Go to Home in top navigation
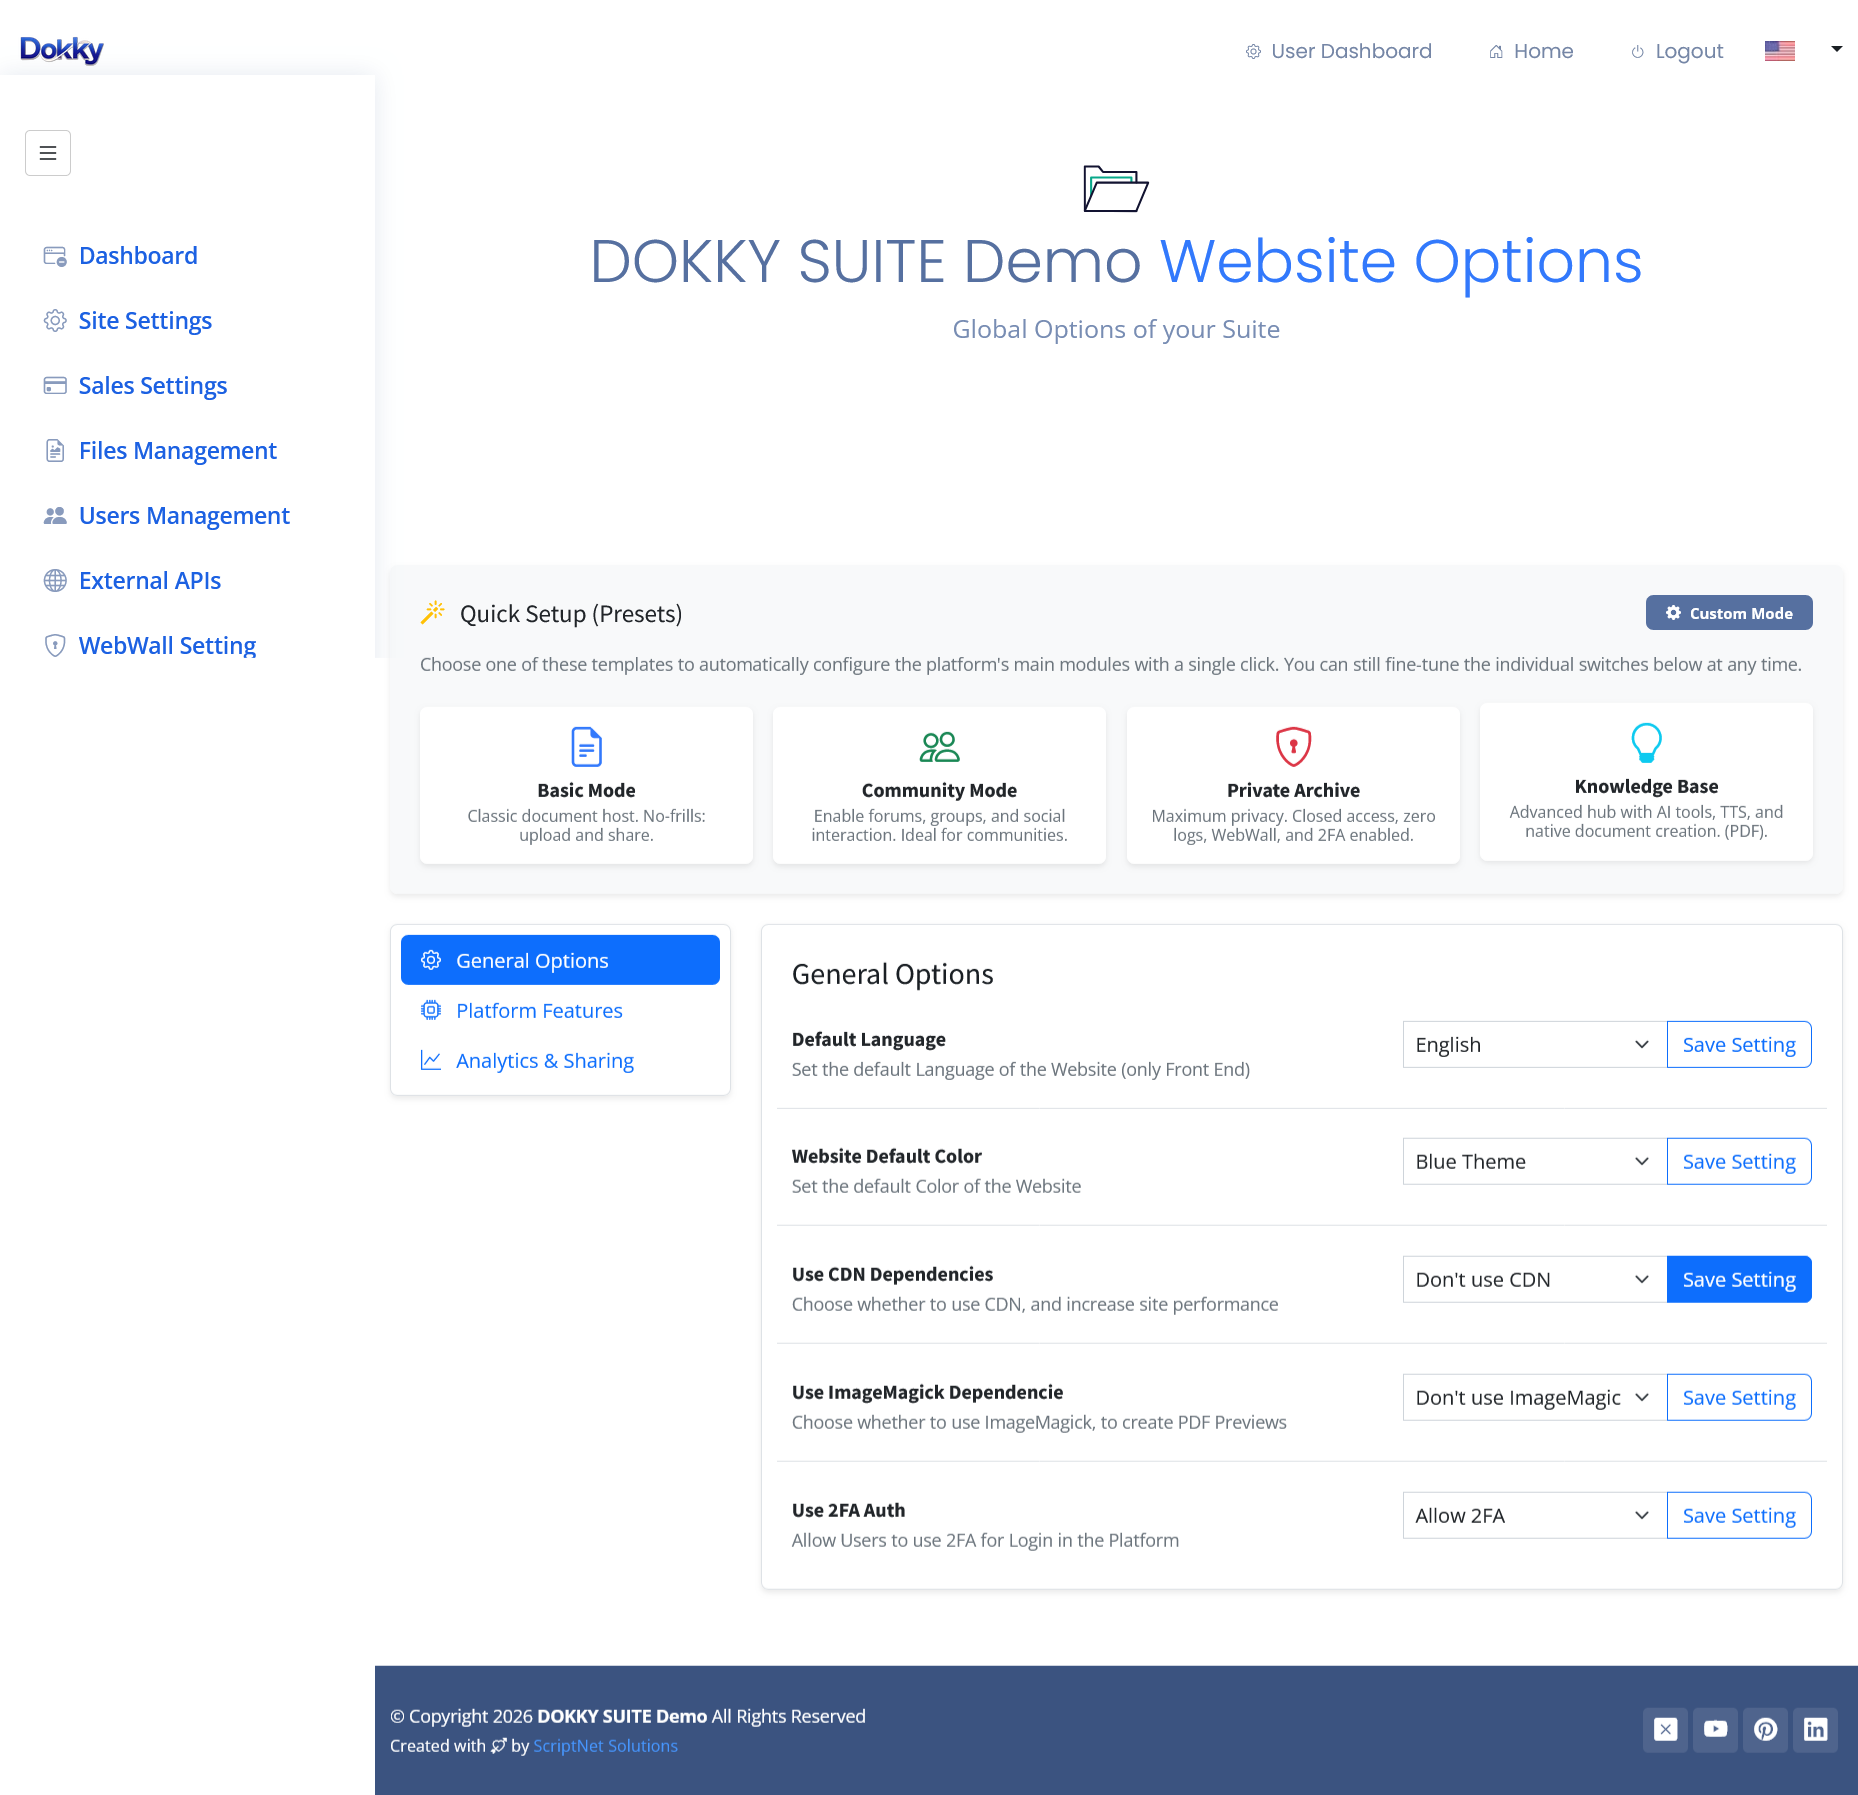This screenshot has height=1795, width=1858. pyautogui.click(x=1531, y=51)
